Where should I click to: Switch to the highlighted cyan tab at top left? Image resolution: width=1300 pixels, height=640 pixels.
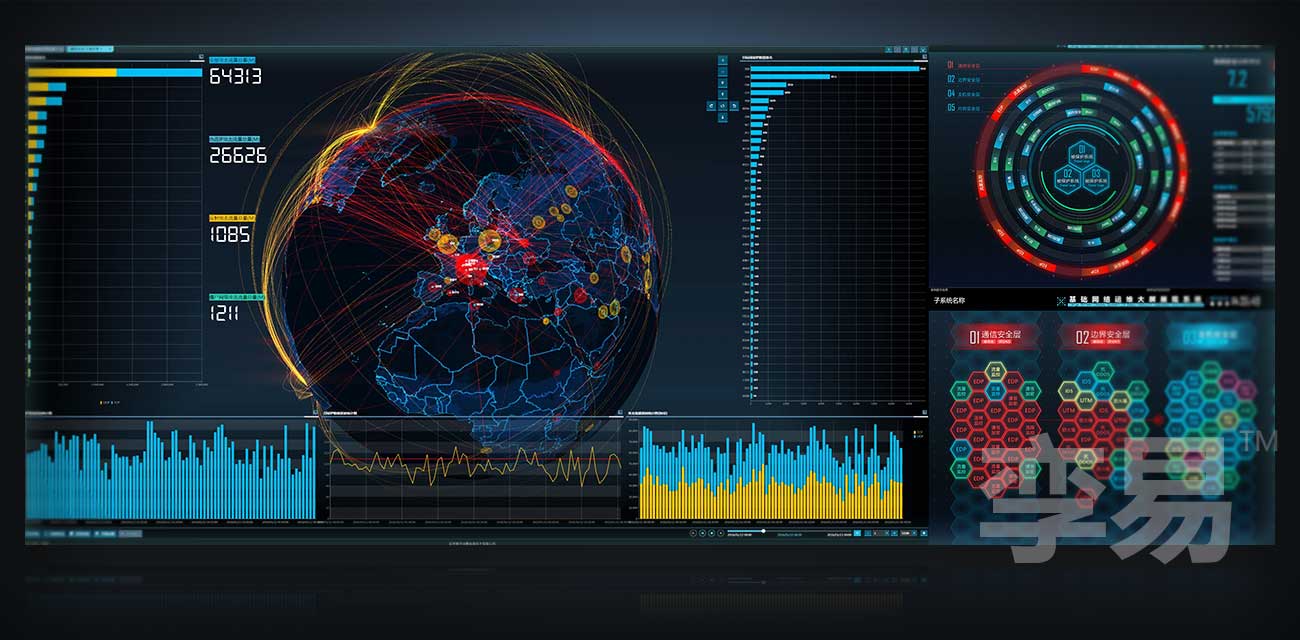[x=91, y=48]
